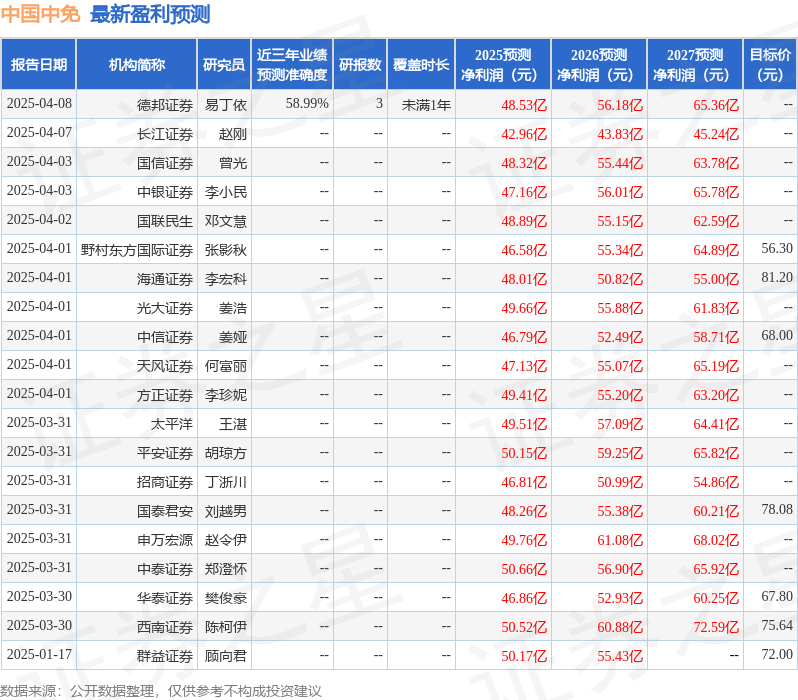Click the 覆盖时长 column header
798x700 pixels.
tap(421, 65)
